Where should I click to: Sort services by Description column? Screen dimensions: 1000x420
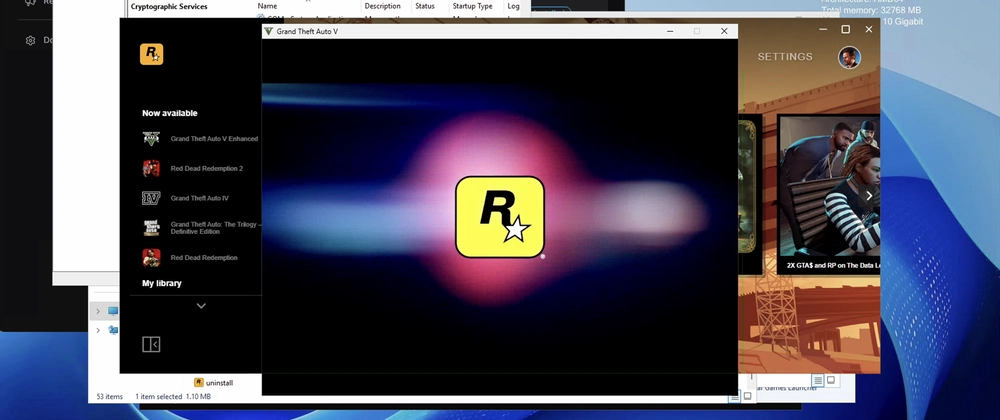[x=383, y=6]
